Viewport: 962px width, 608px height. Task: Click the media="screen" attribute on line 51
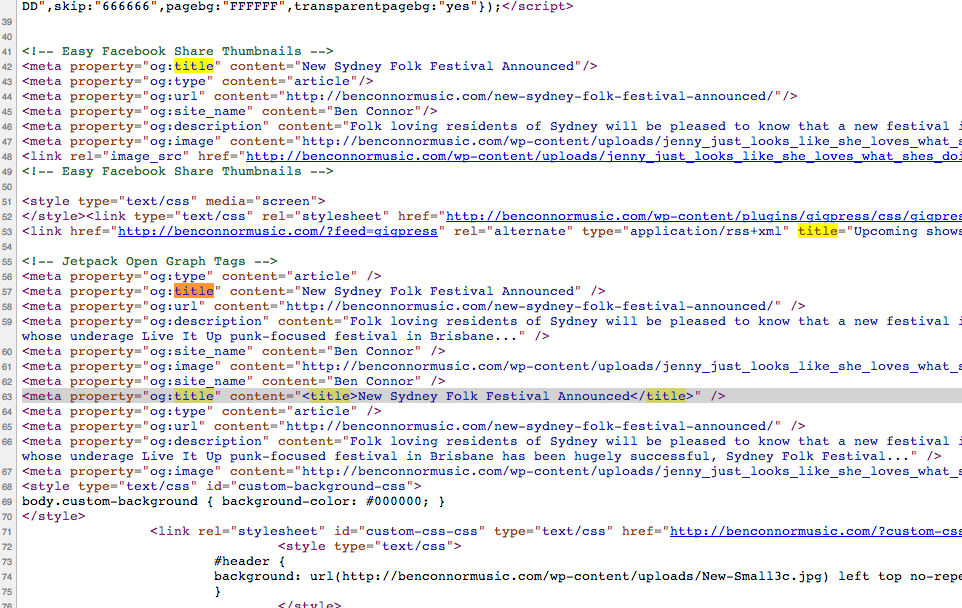point(262,201)
